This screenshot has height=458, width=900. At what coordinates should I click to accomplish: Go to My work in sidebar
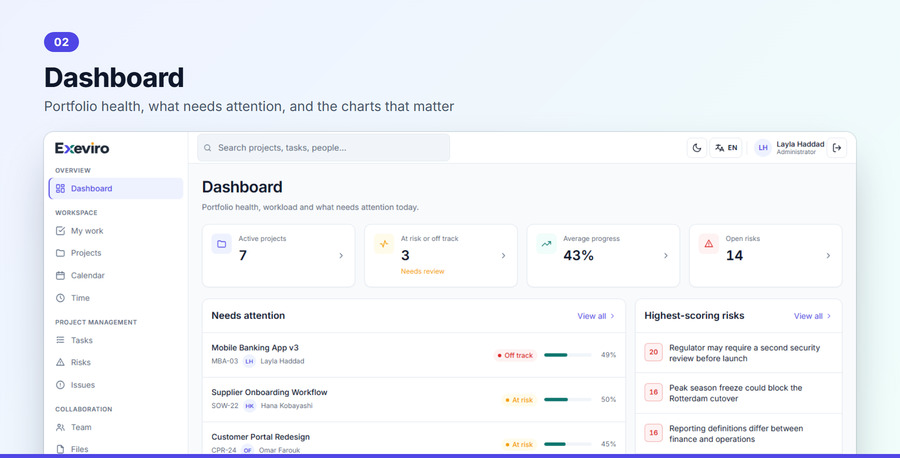click(116, 231)
